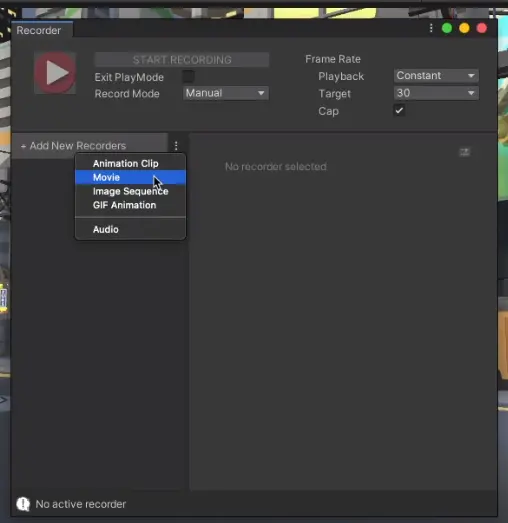
Task: Click the Record Mode label
Action: coord(127,94)
